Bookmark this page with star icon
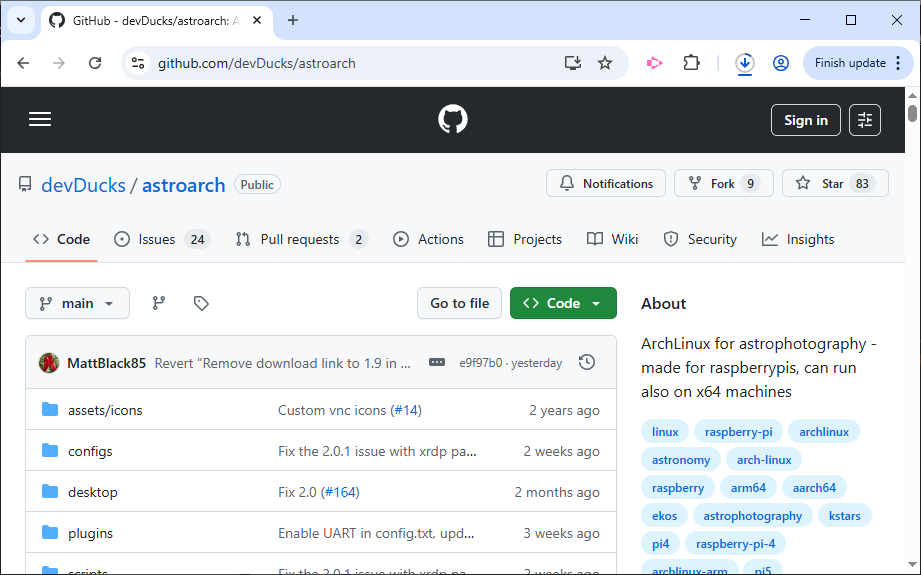921x575 pixels. [604, 63]
